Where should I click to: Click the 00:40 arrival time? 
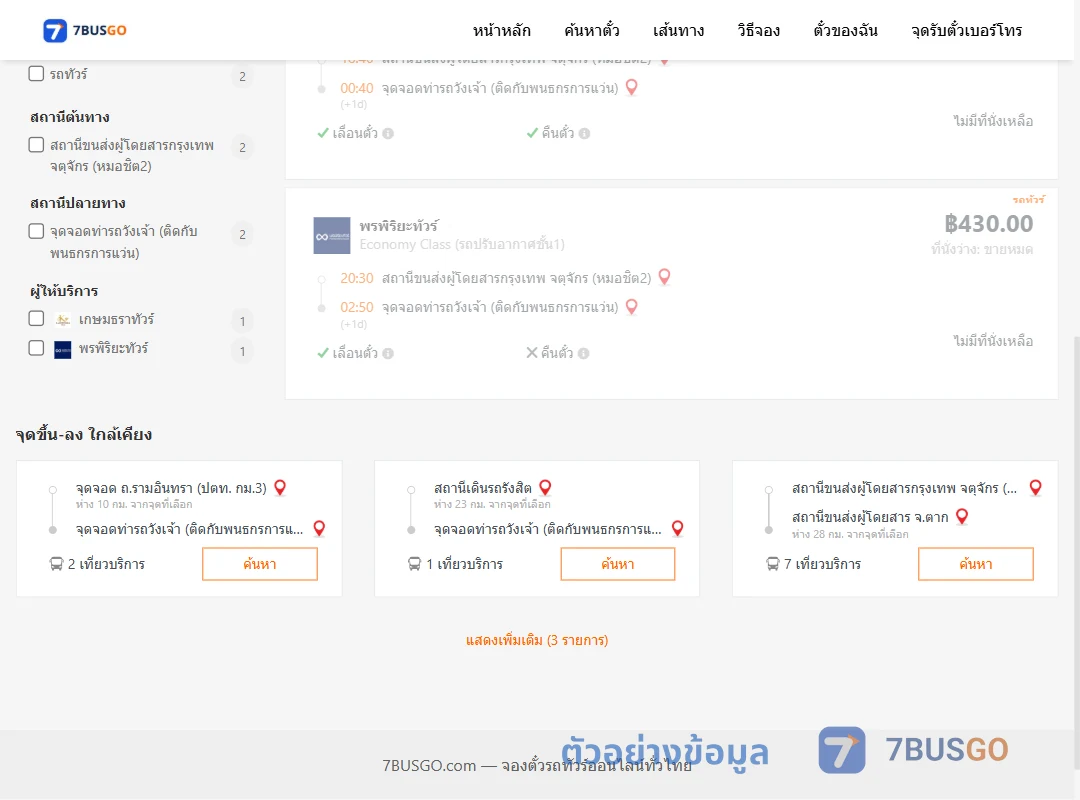pos(357,88)
